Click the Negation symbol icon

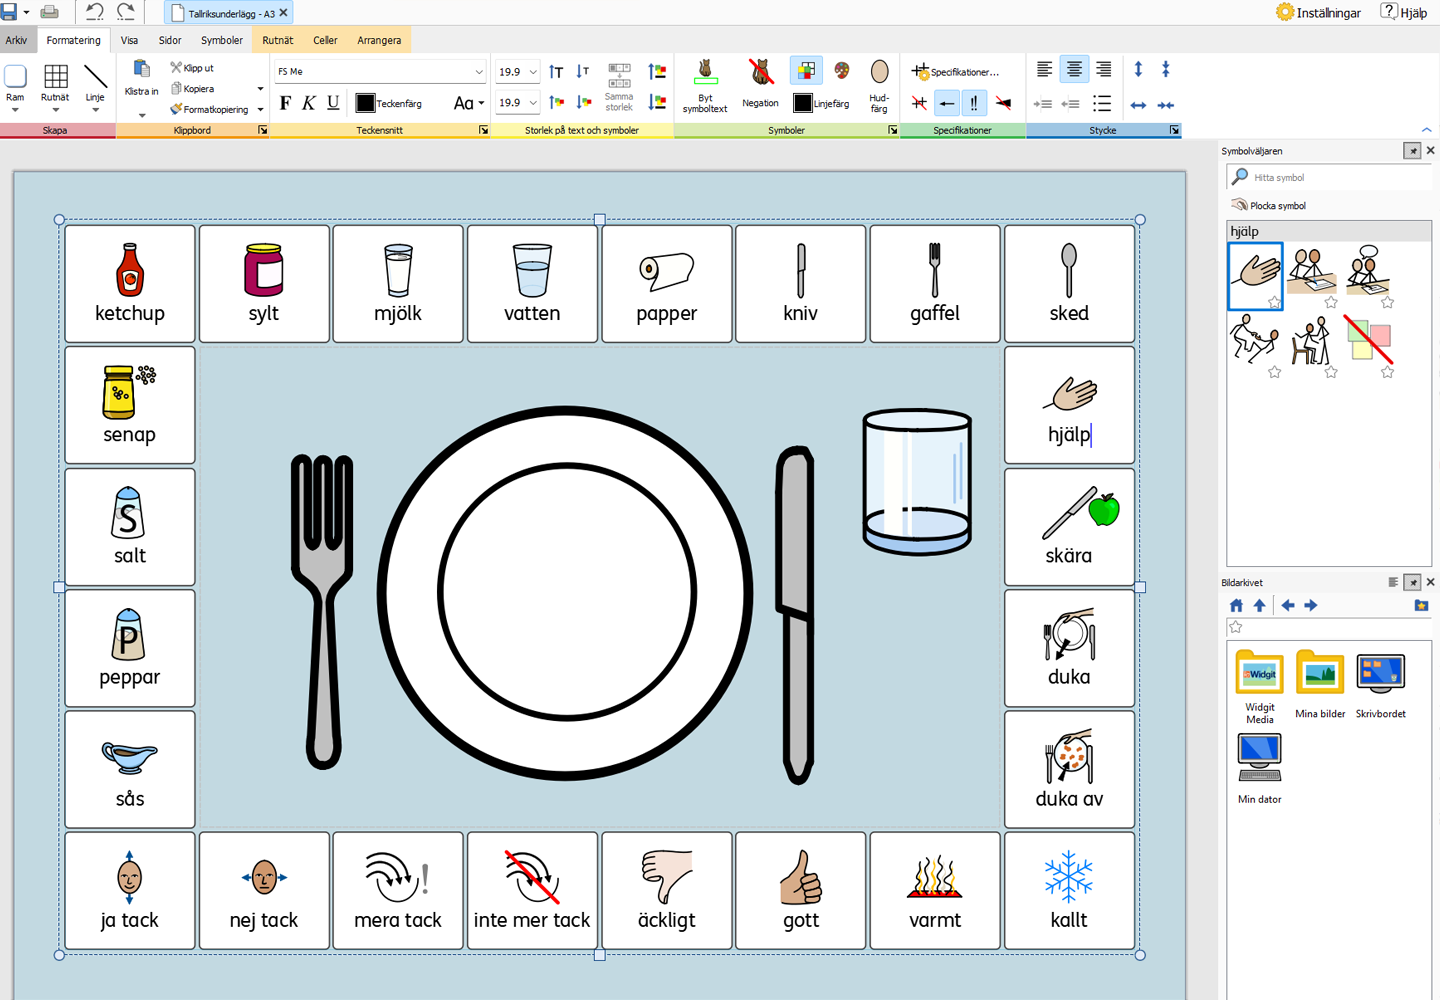[760, 83]
